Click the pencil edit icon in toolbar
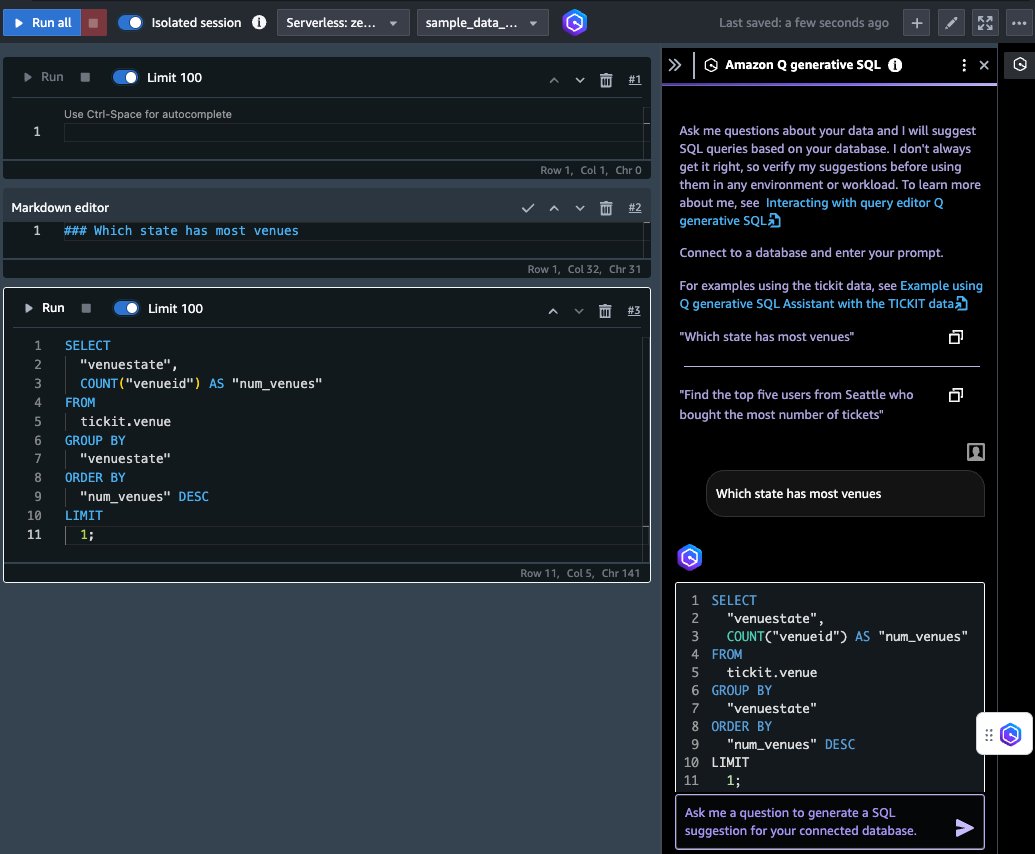 point(951,22)
